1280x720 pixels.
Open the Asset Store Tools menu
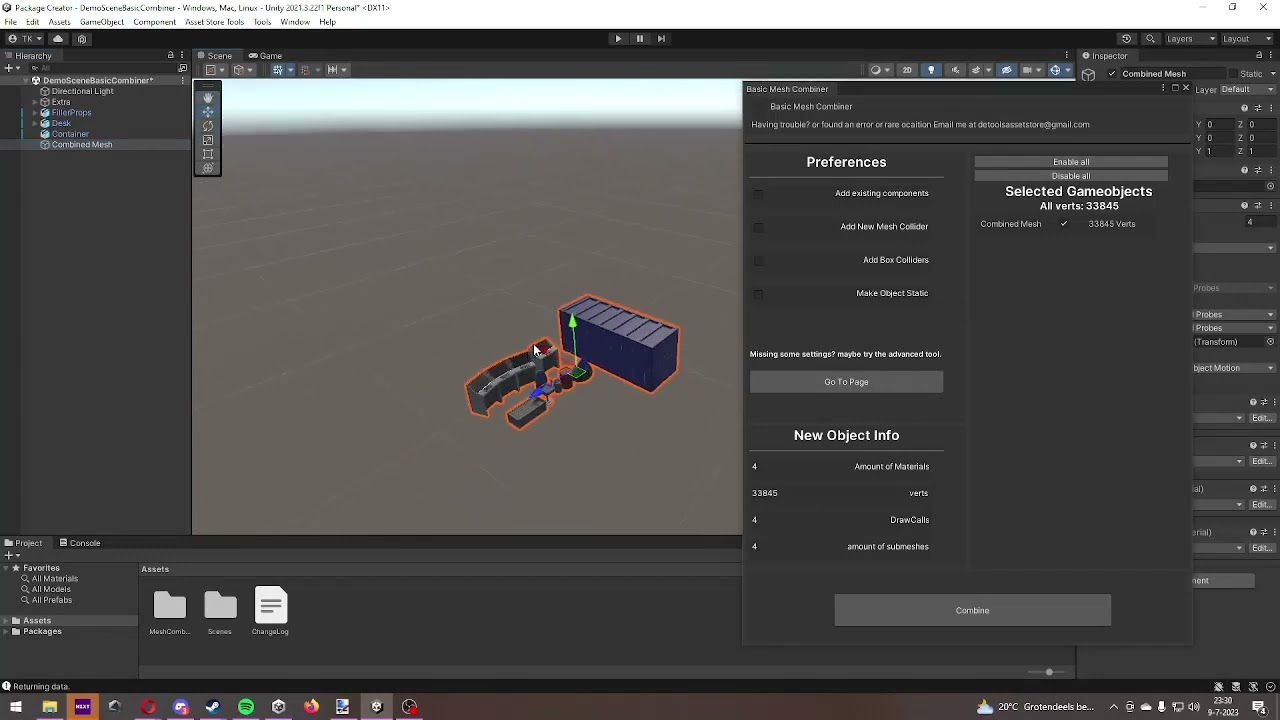tap(214, 22)
